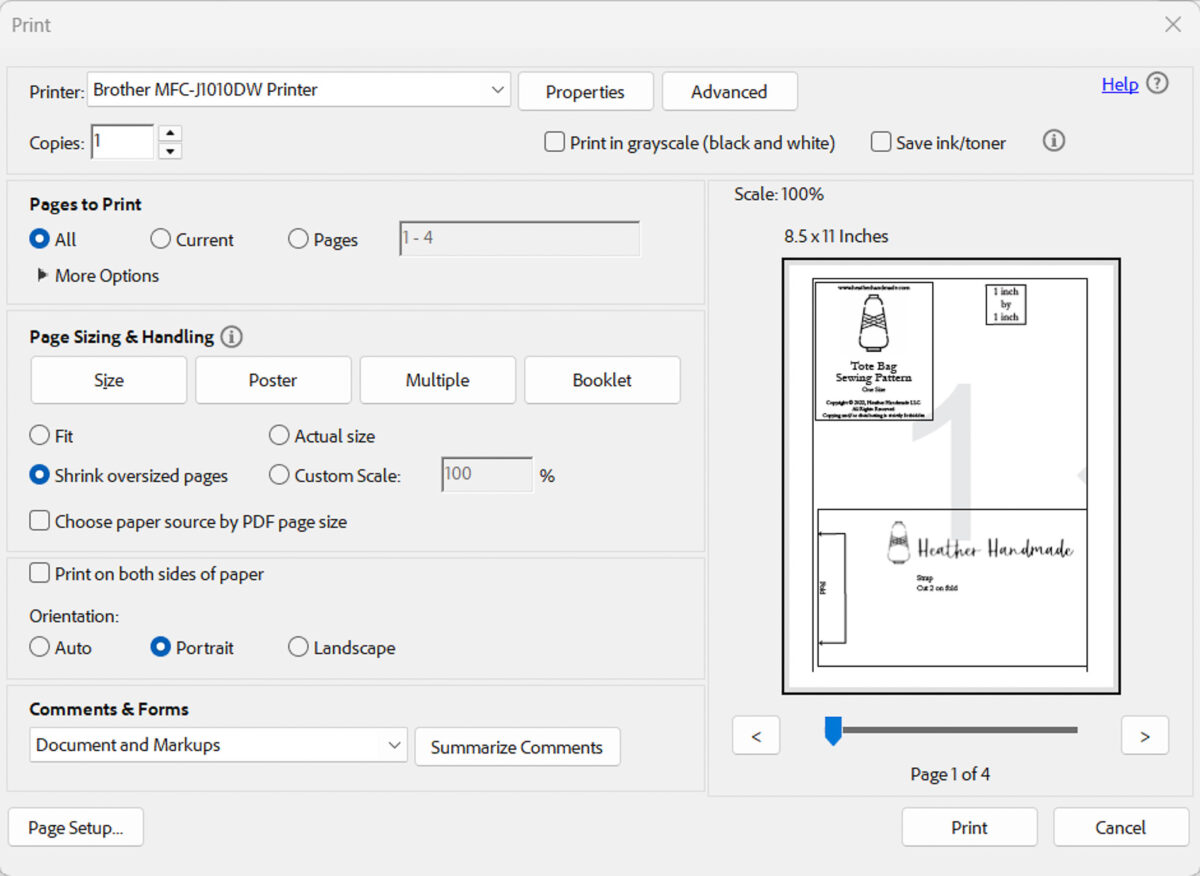This screenshot has height=876, width=1200.
Task: Click the page preview slider handle
Action: [x=832, y=730]
